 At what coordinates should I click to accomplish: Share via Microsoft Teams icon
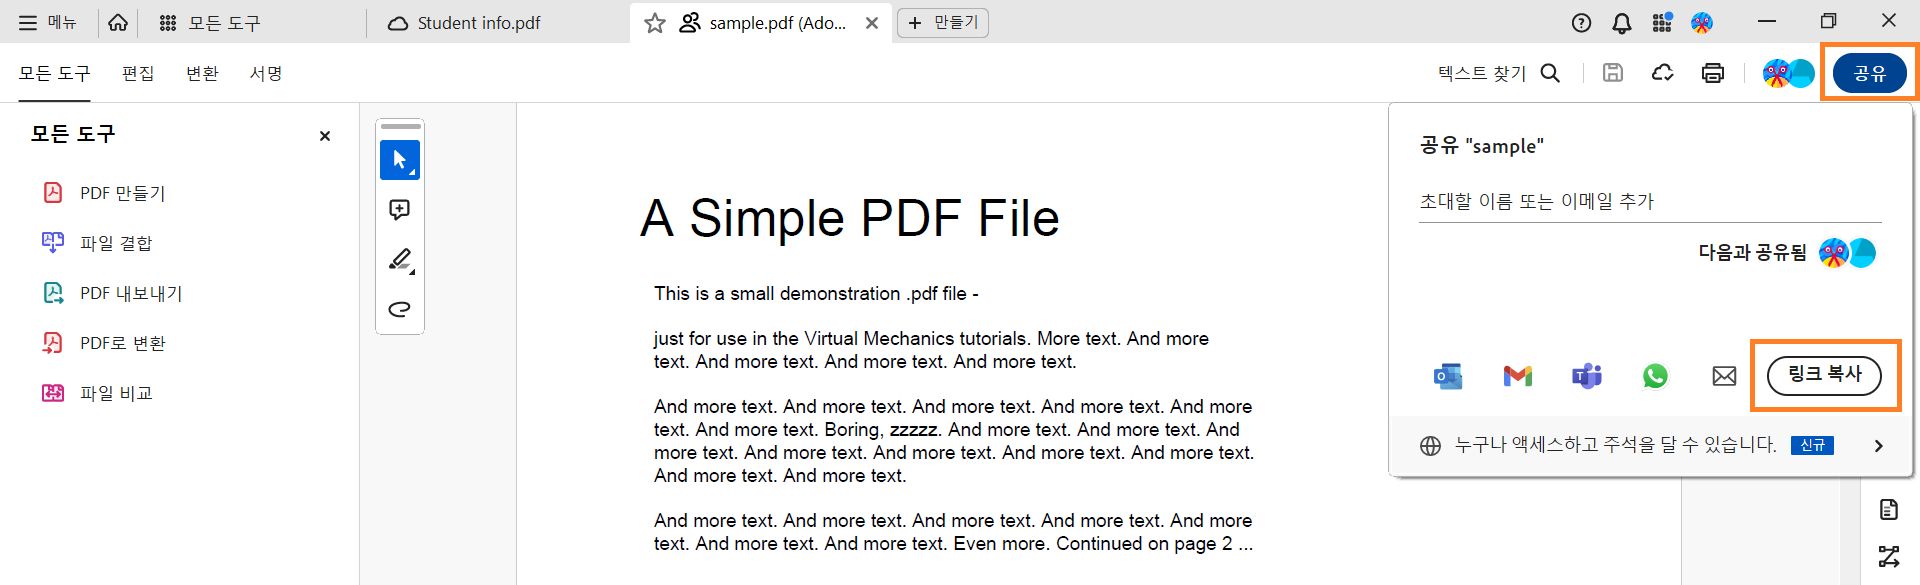tap(1586, 376)
